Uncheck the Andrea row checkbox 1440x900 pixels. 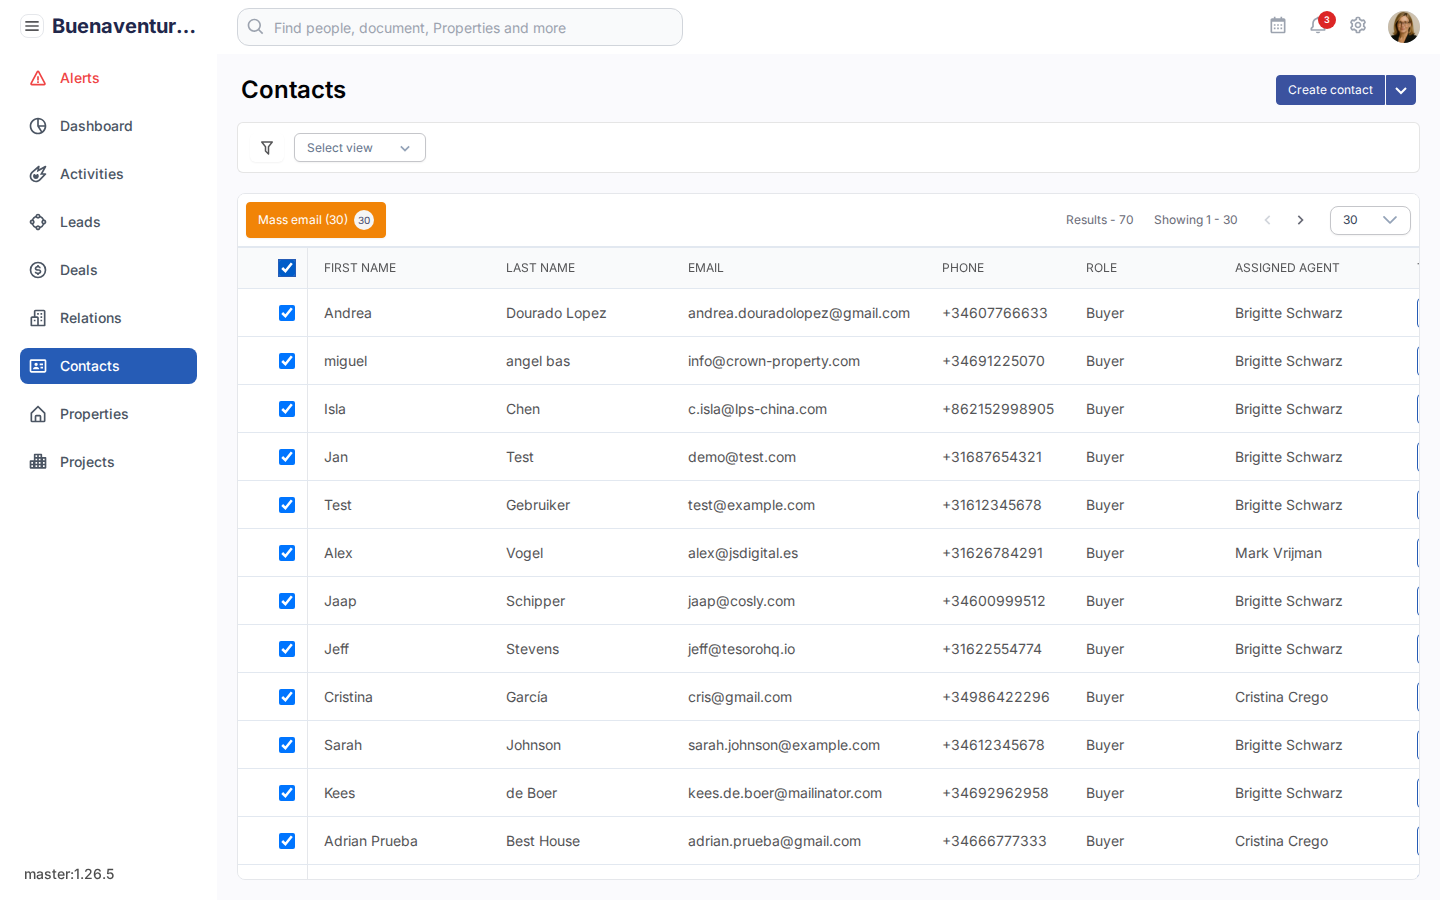click(x=287, y=313)
